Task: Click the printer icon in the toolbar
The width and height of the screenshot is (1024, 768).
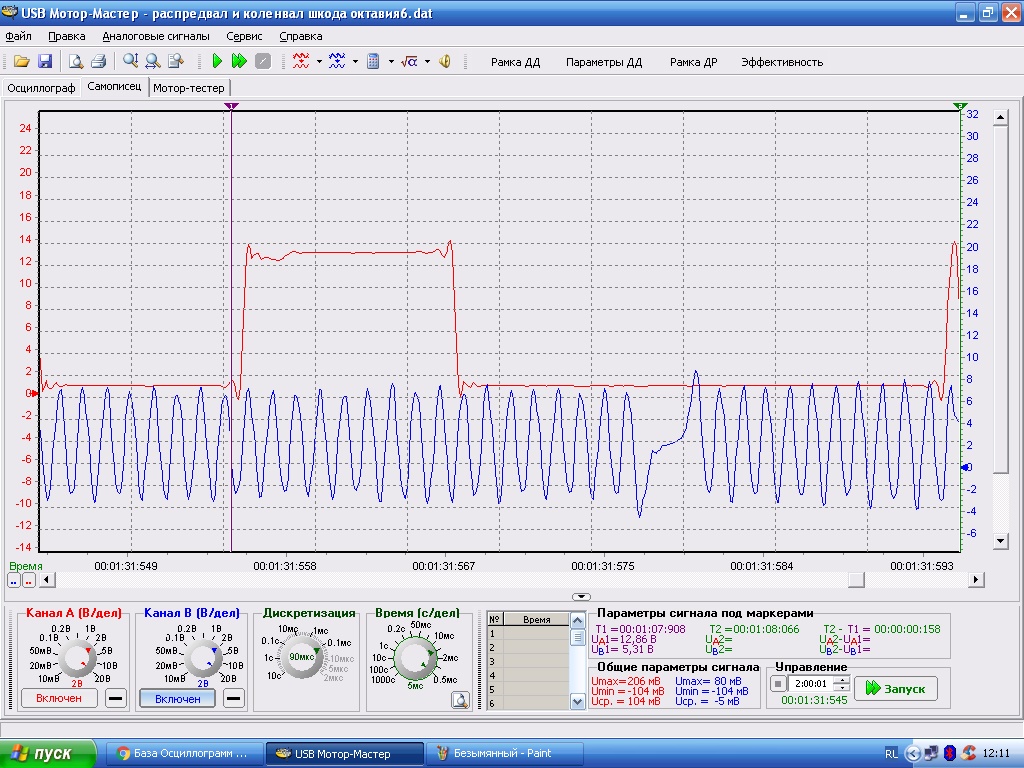Action: [99, 62]
